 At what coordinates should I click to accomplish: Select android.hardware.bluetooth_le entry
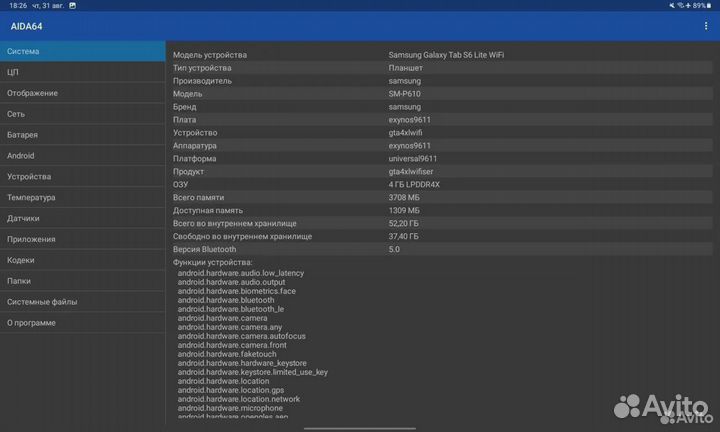[231, 309]
